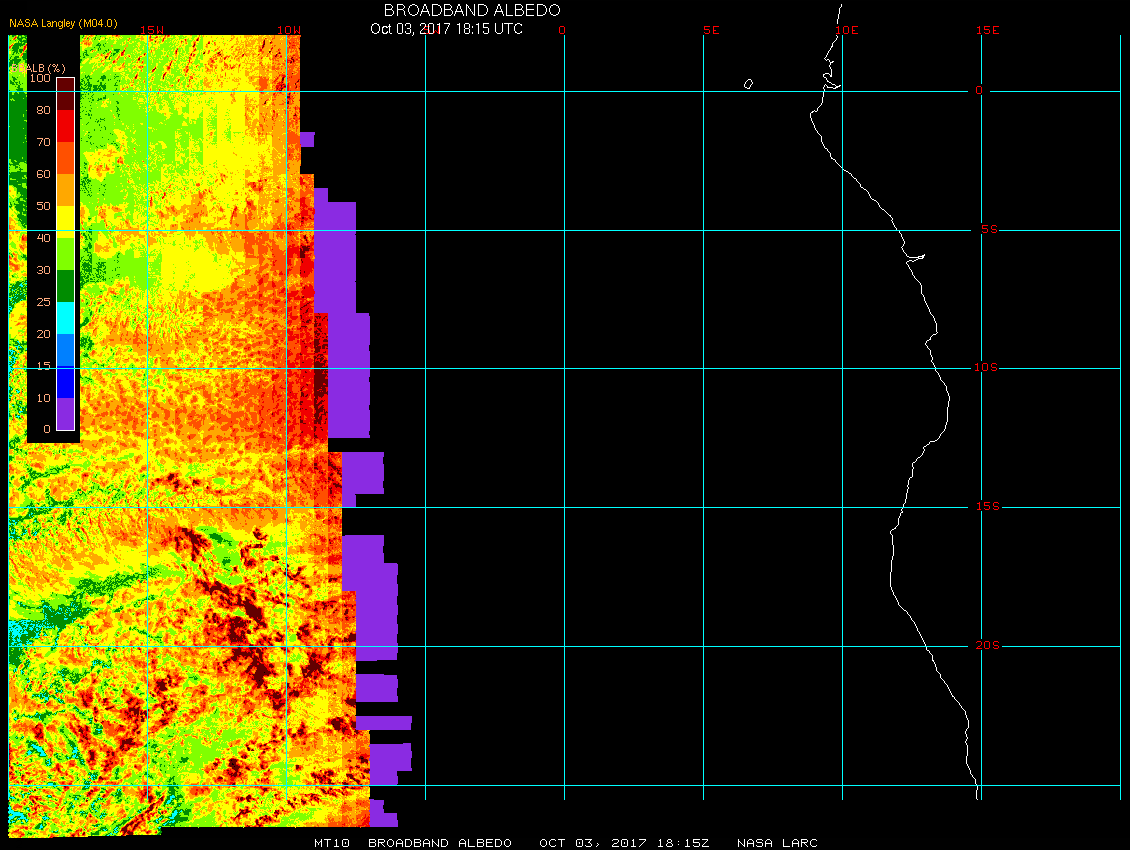Click the 20S latitude label
Image resolution: width=1130 pixels, height=850 pixels.
(987, 646)
